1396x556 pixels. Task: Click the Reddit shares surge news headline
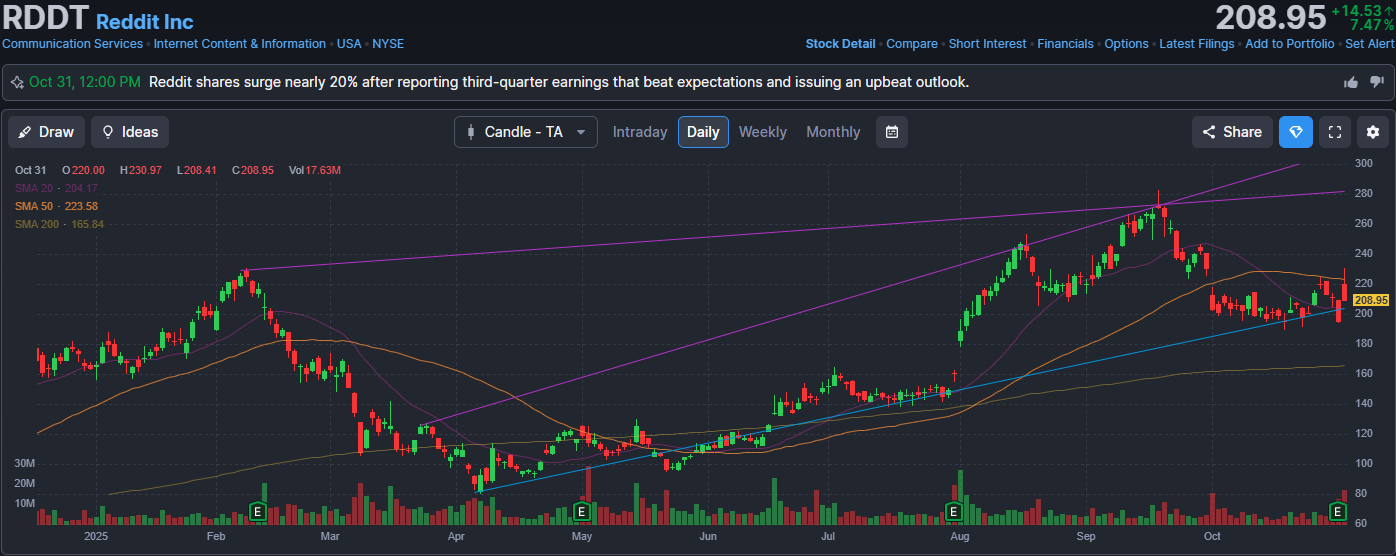[x=558, y=82]
